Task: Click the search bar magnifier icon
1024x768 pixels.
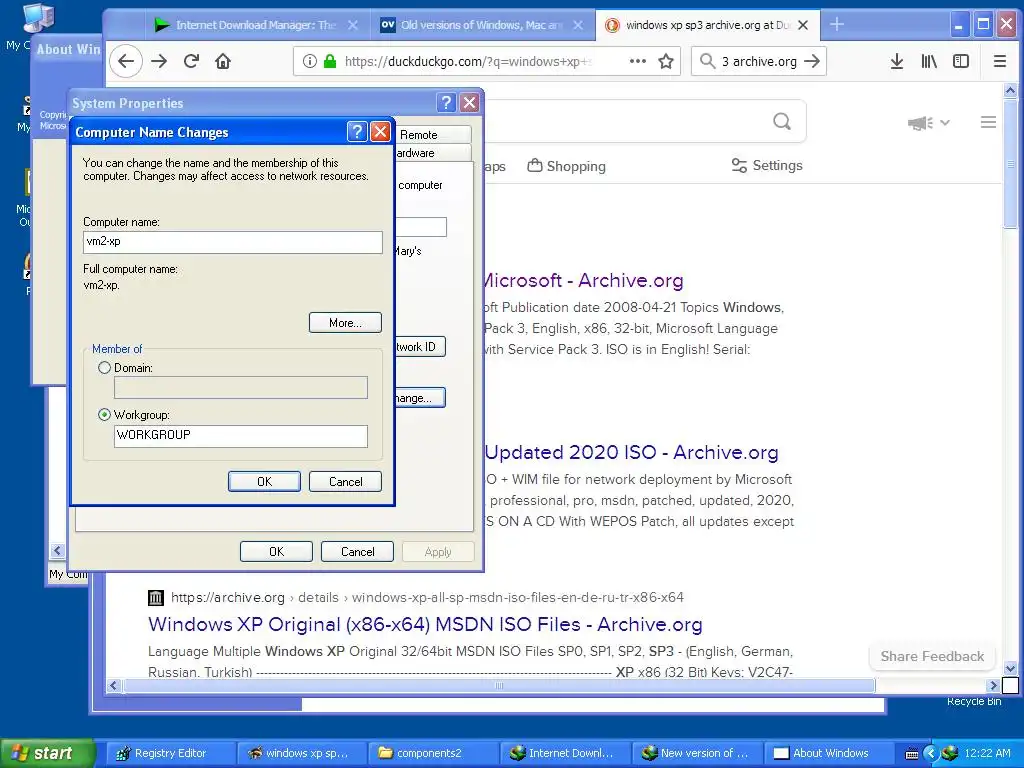Action: (x=707, y=61)
